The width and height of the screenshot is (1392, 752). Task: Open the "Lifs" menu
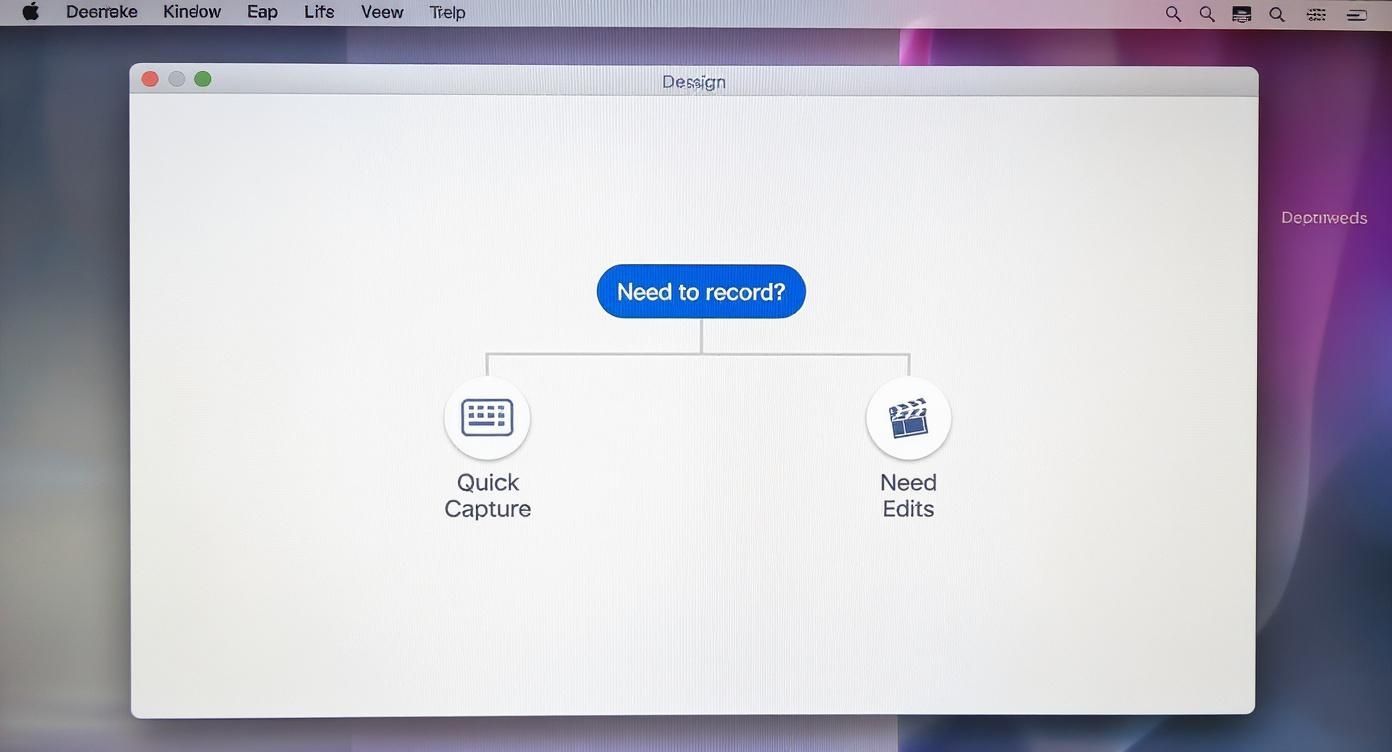319,12
